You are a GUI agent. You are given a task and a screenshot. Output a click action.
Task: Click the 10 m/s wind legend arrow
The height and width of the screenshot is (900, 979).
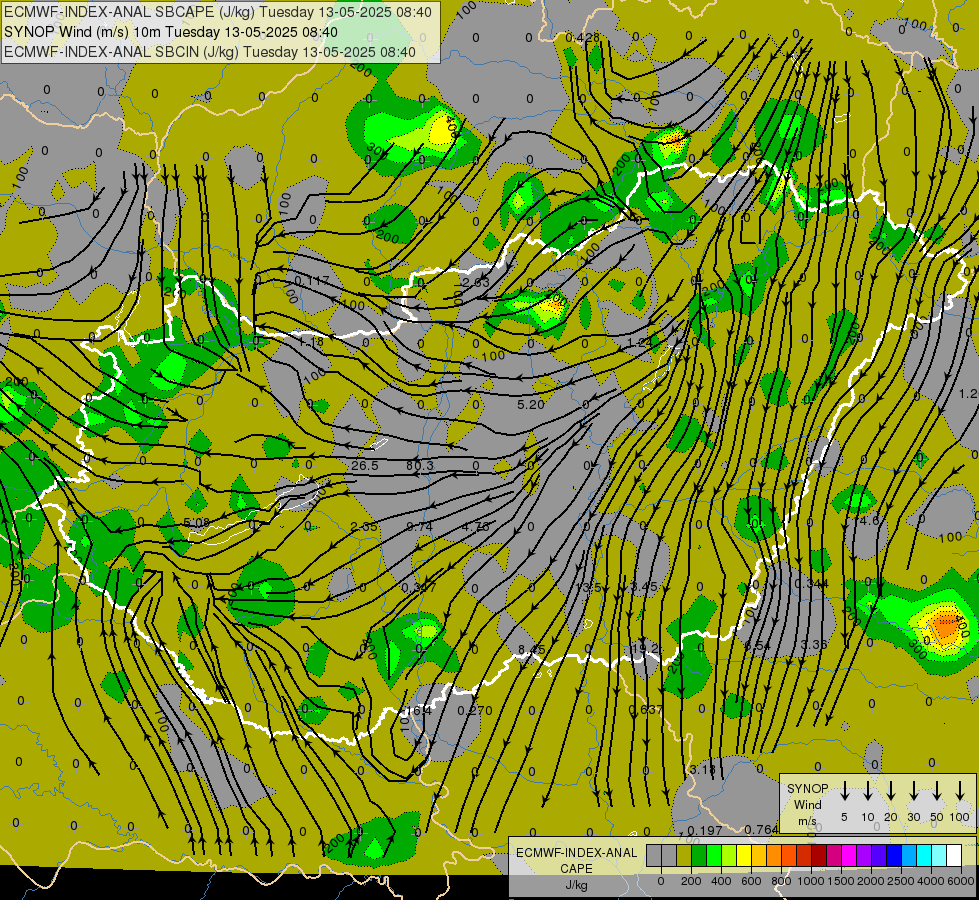(x=868, y=791)
